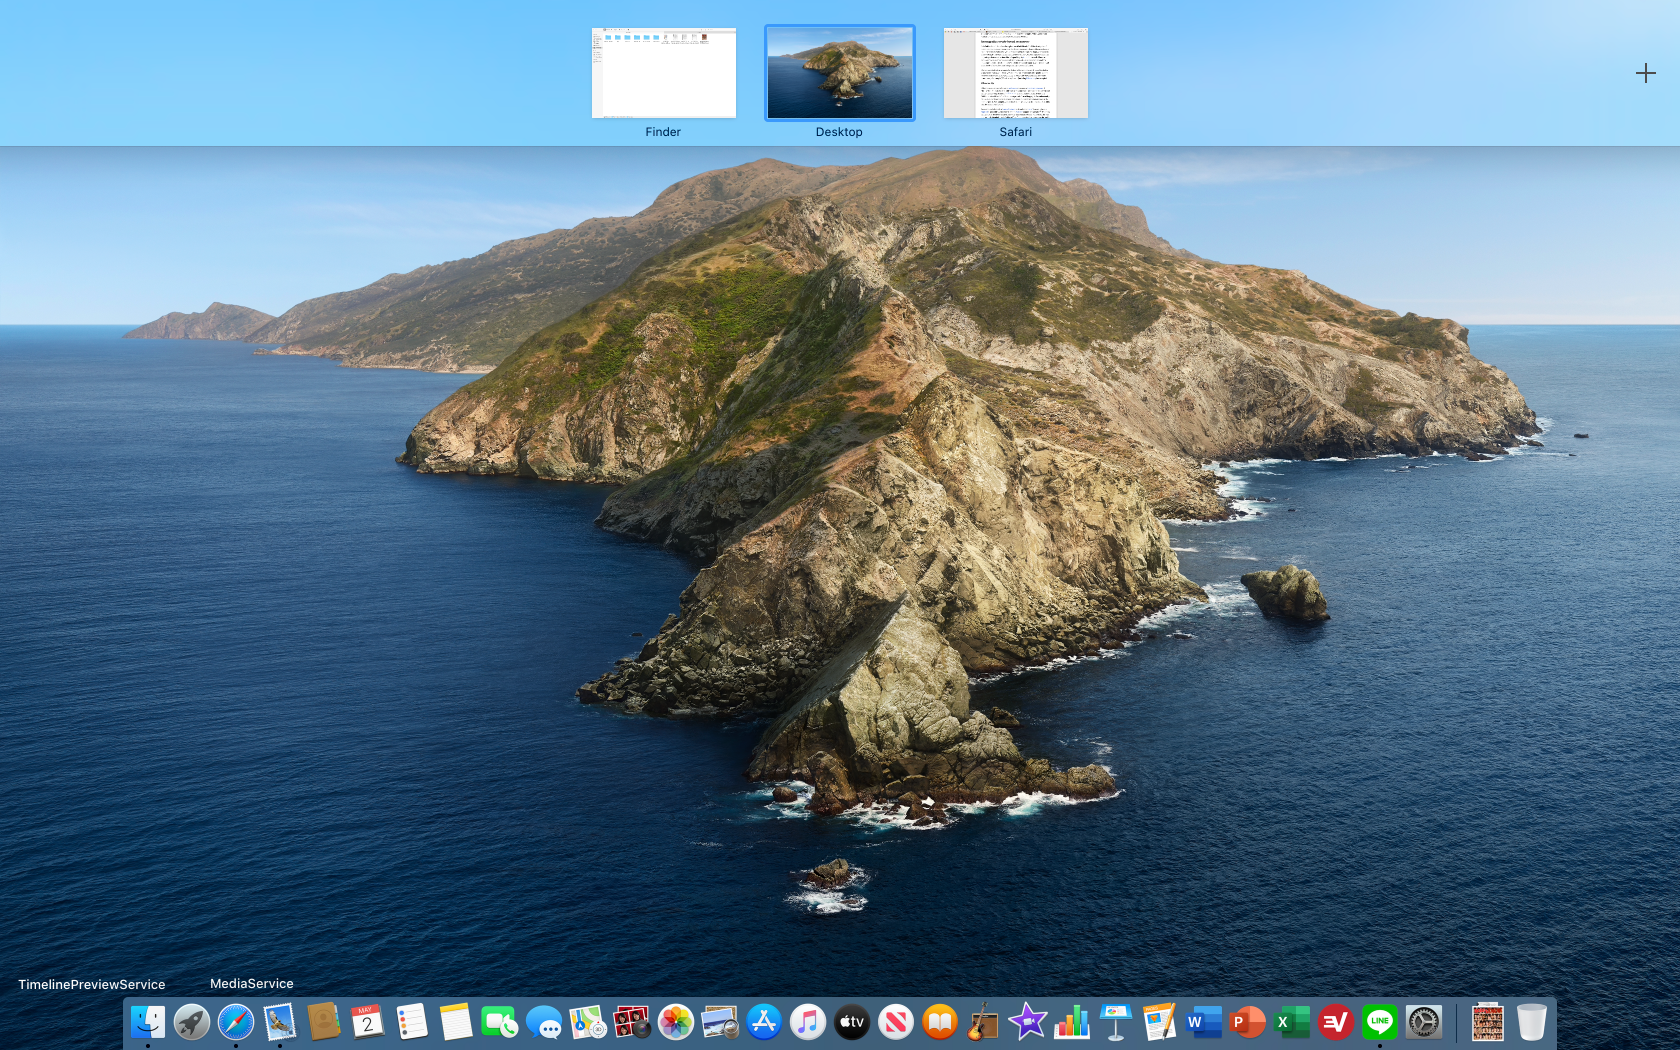Launch iMovie from the Dock
The width and height of the screenshot is (1680, 1050).
[x=1027, y=1022]
